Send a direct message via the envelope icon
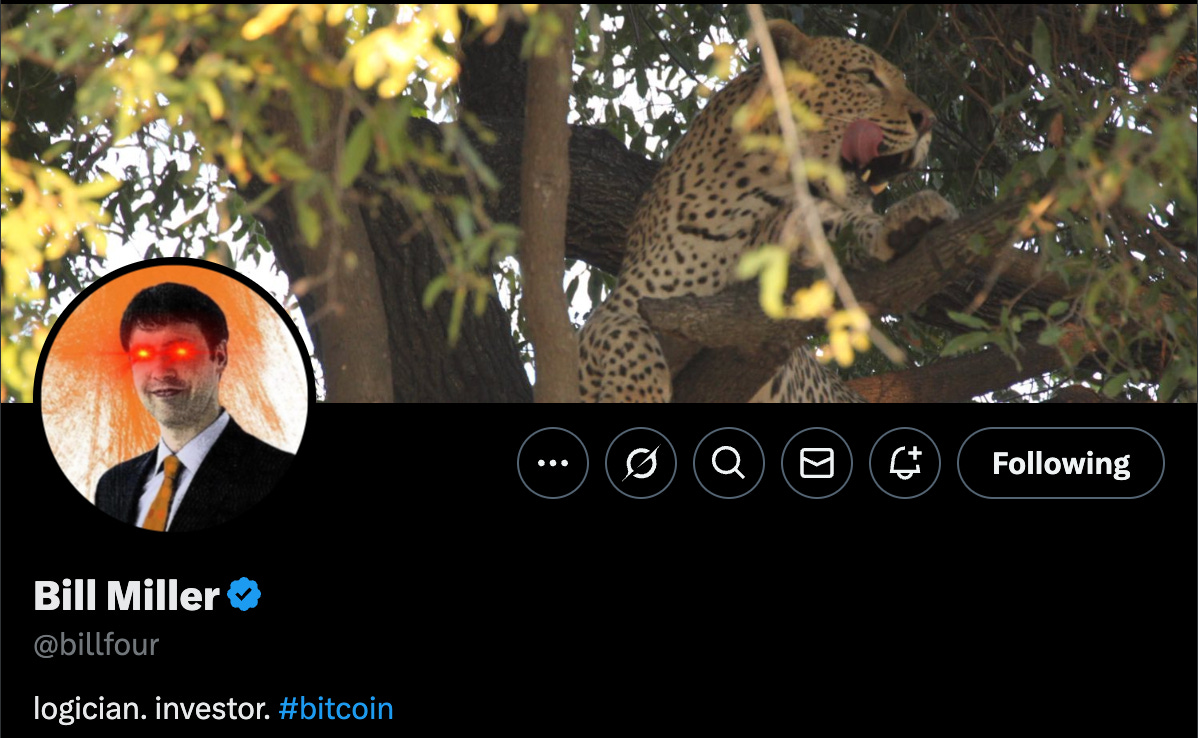 pyautogui.click(x=816, y=463)
